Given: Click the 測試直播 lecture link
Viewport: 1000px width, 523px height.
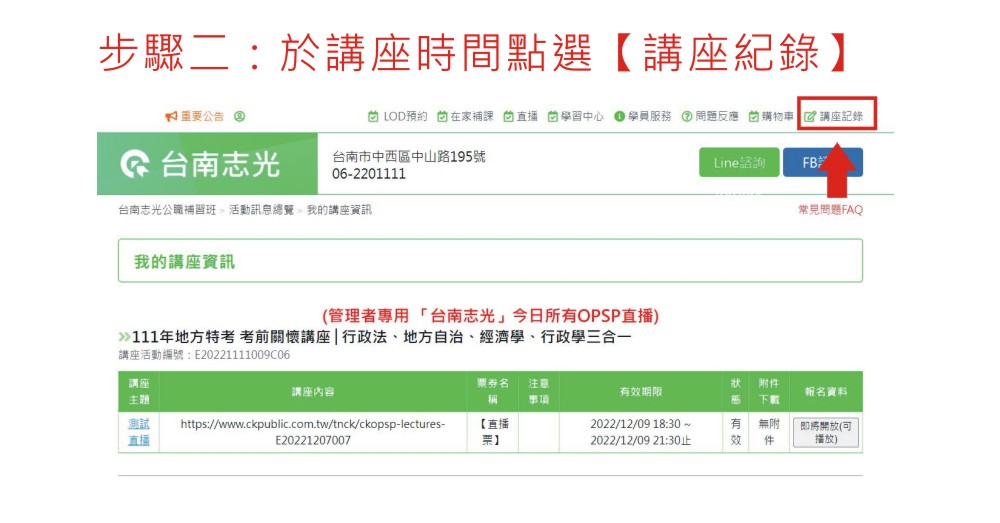Looking at the screenshot, I should pos(139,432).
